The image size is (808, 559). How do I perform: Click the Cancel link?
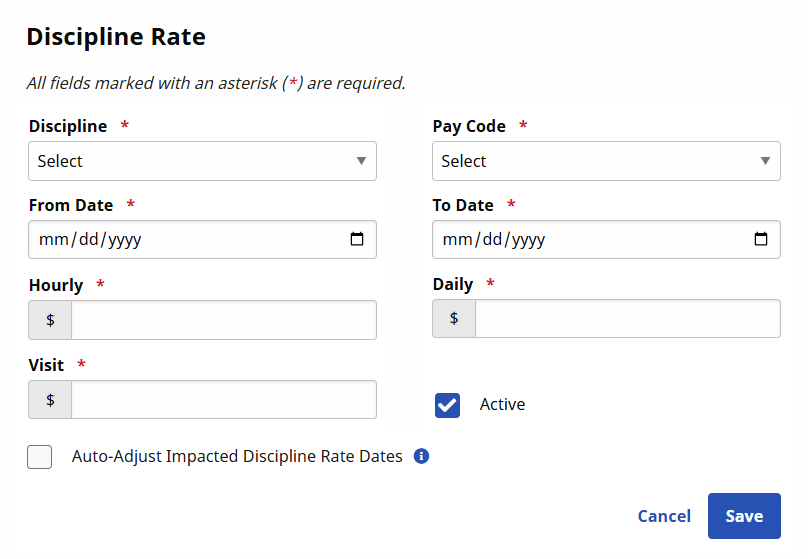(x=664, y=516)
